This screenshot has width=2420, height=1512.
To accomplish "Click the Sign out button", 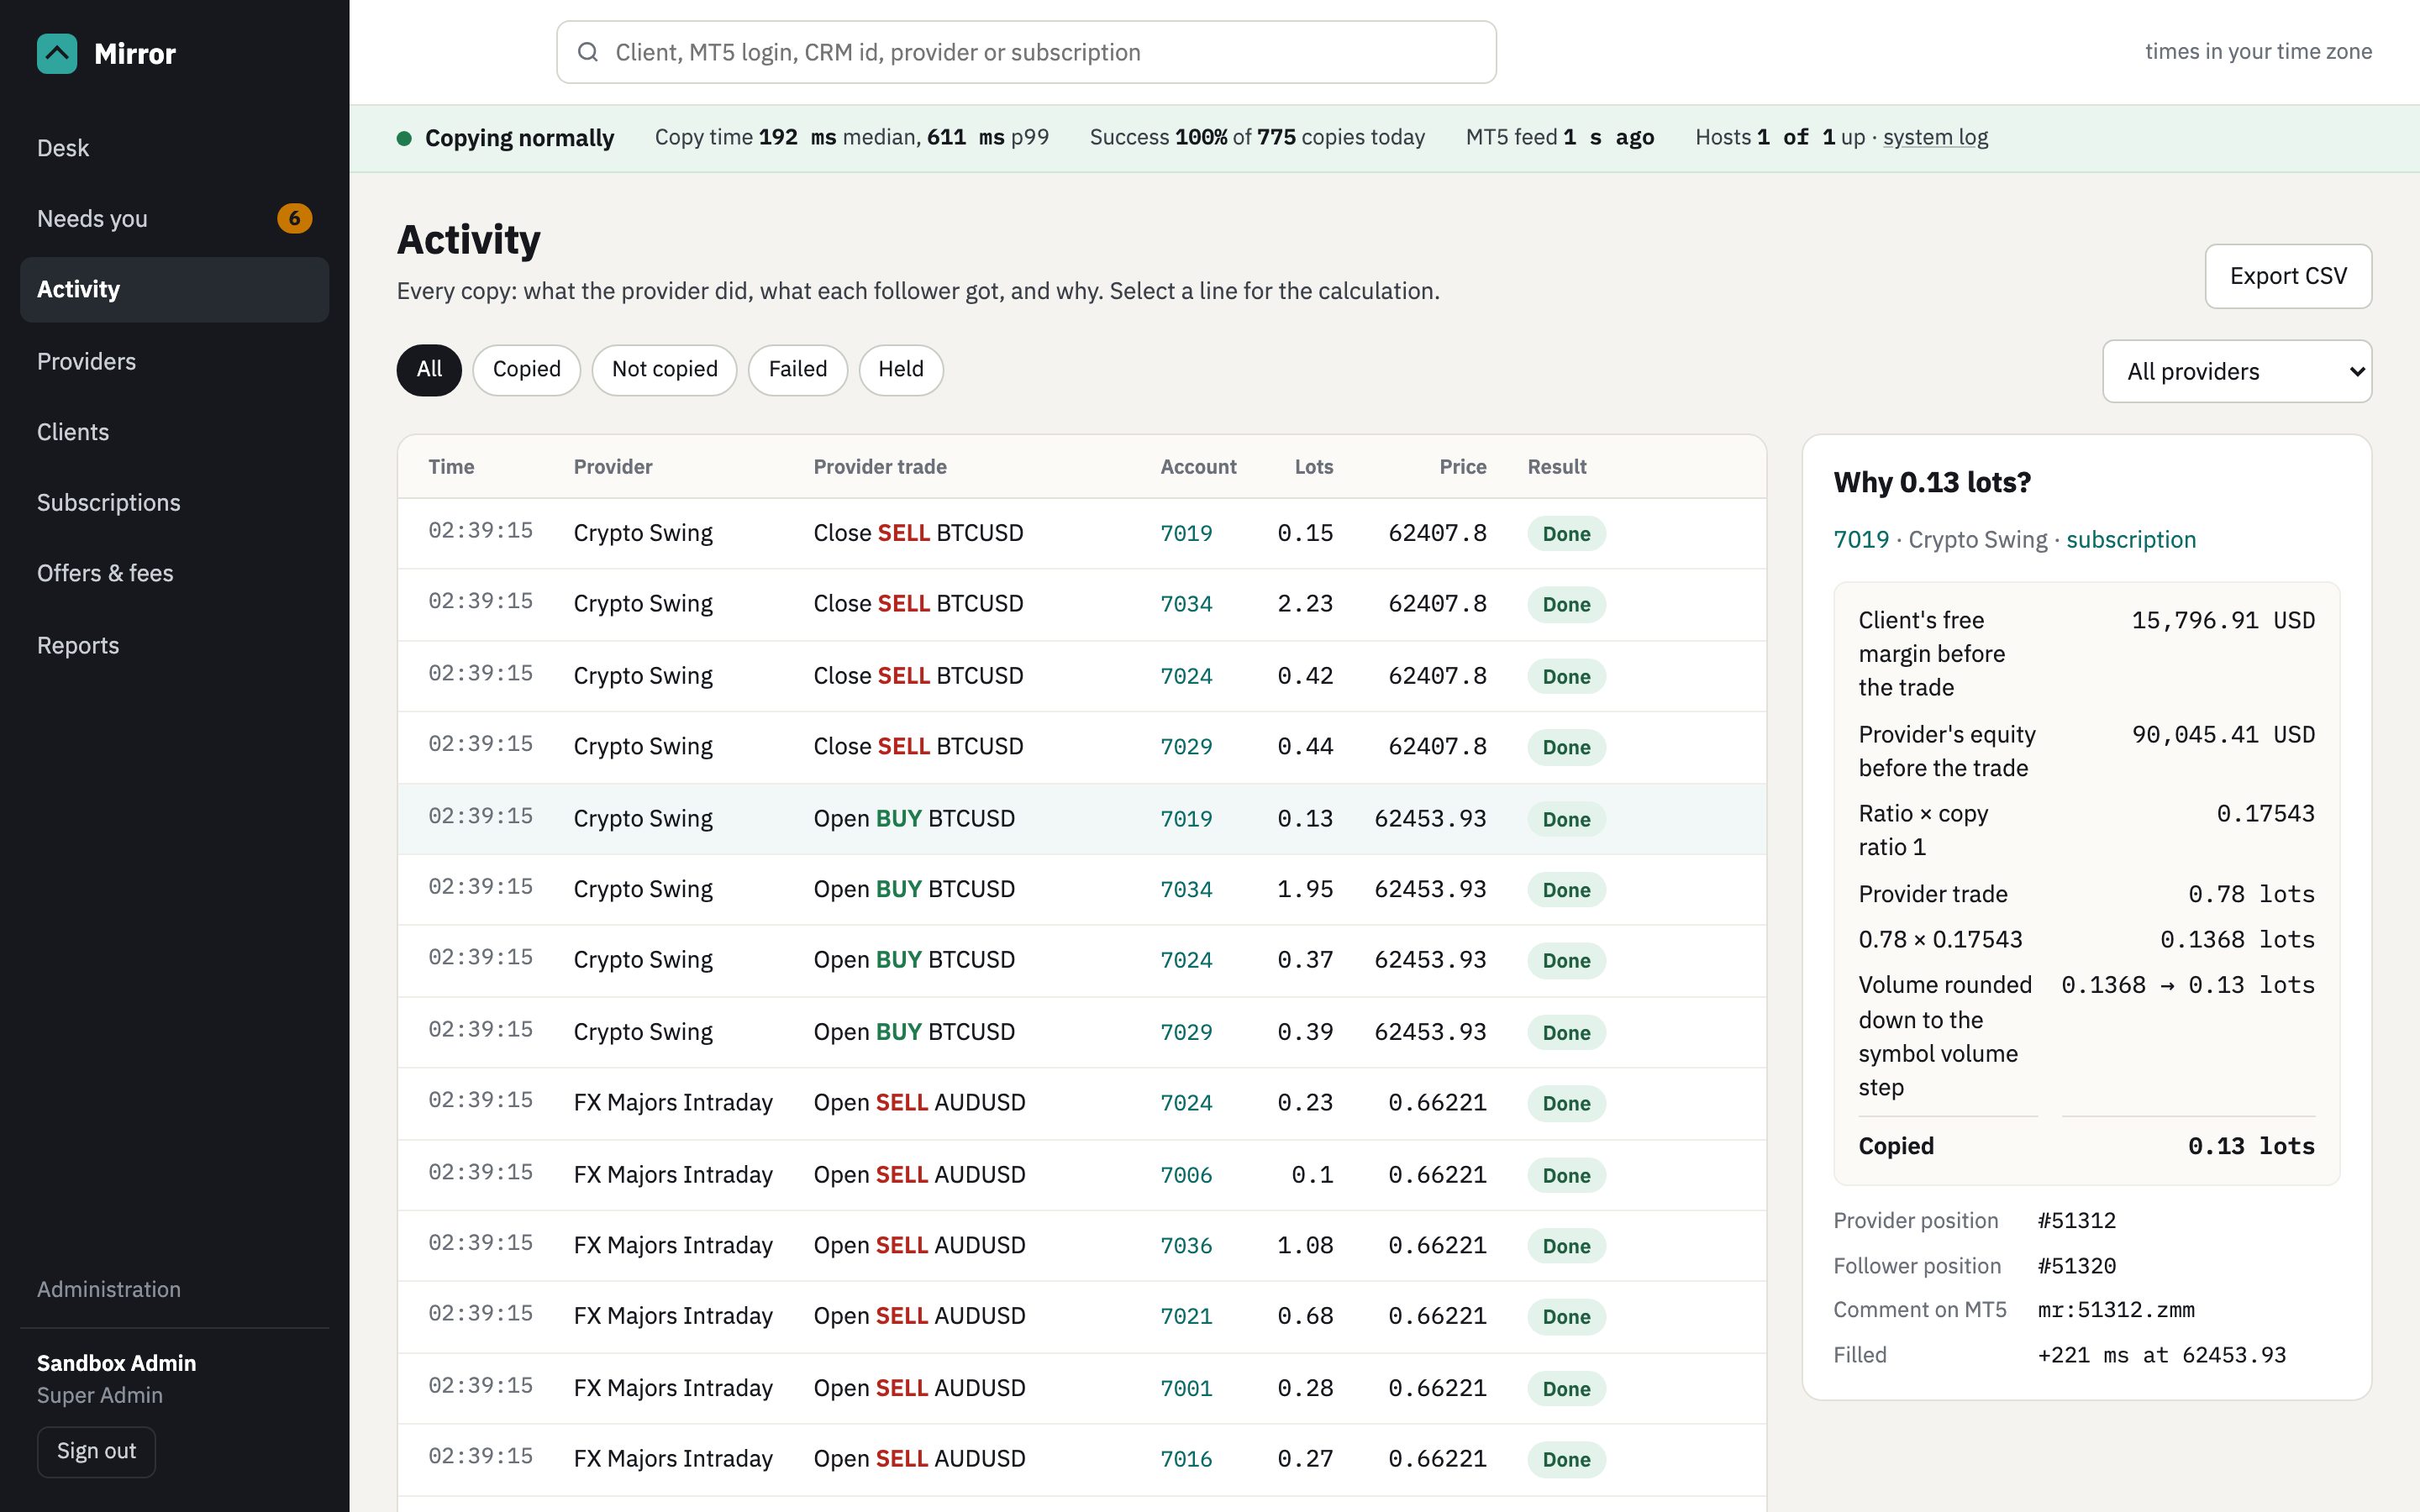I will click(96, 1451).
